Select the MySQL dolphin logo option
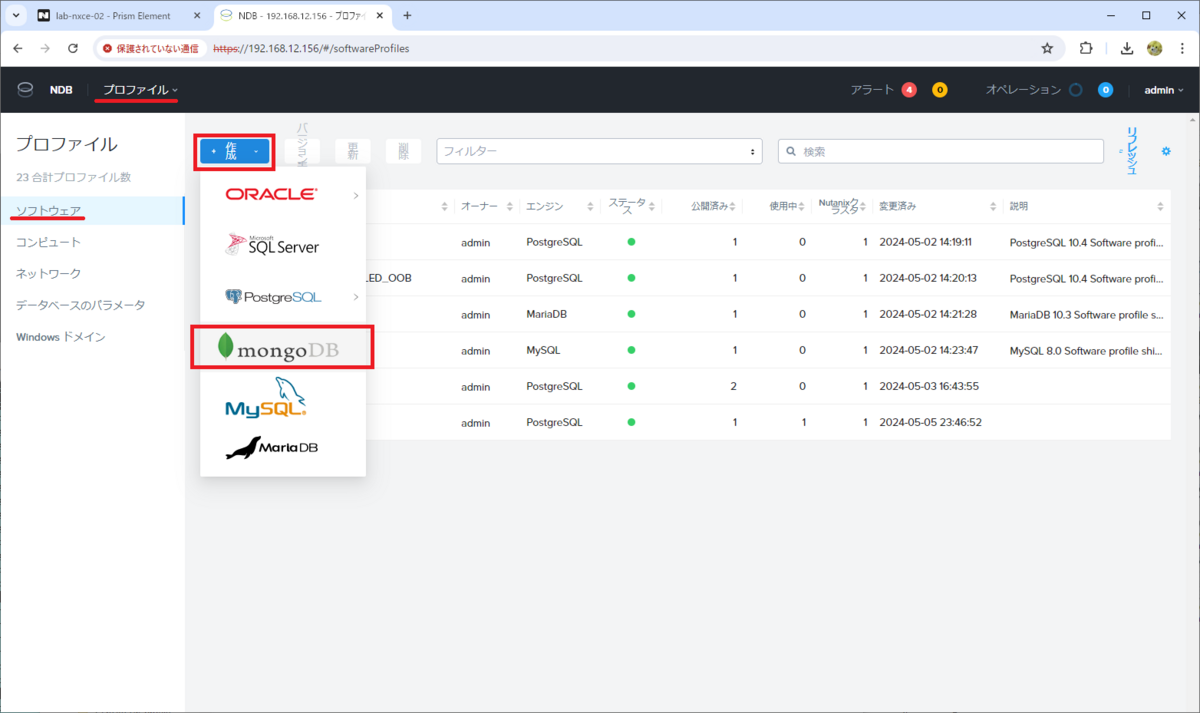This screenshot has width=1200, height=713. point(265,397)
